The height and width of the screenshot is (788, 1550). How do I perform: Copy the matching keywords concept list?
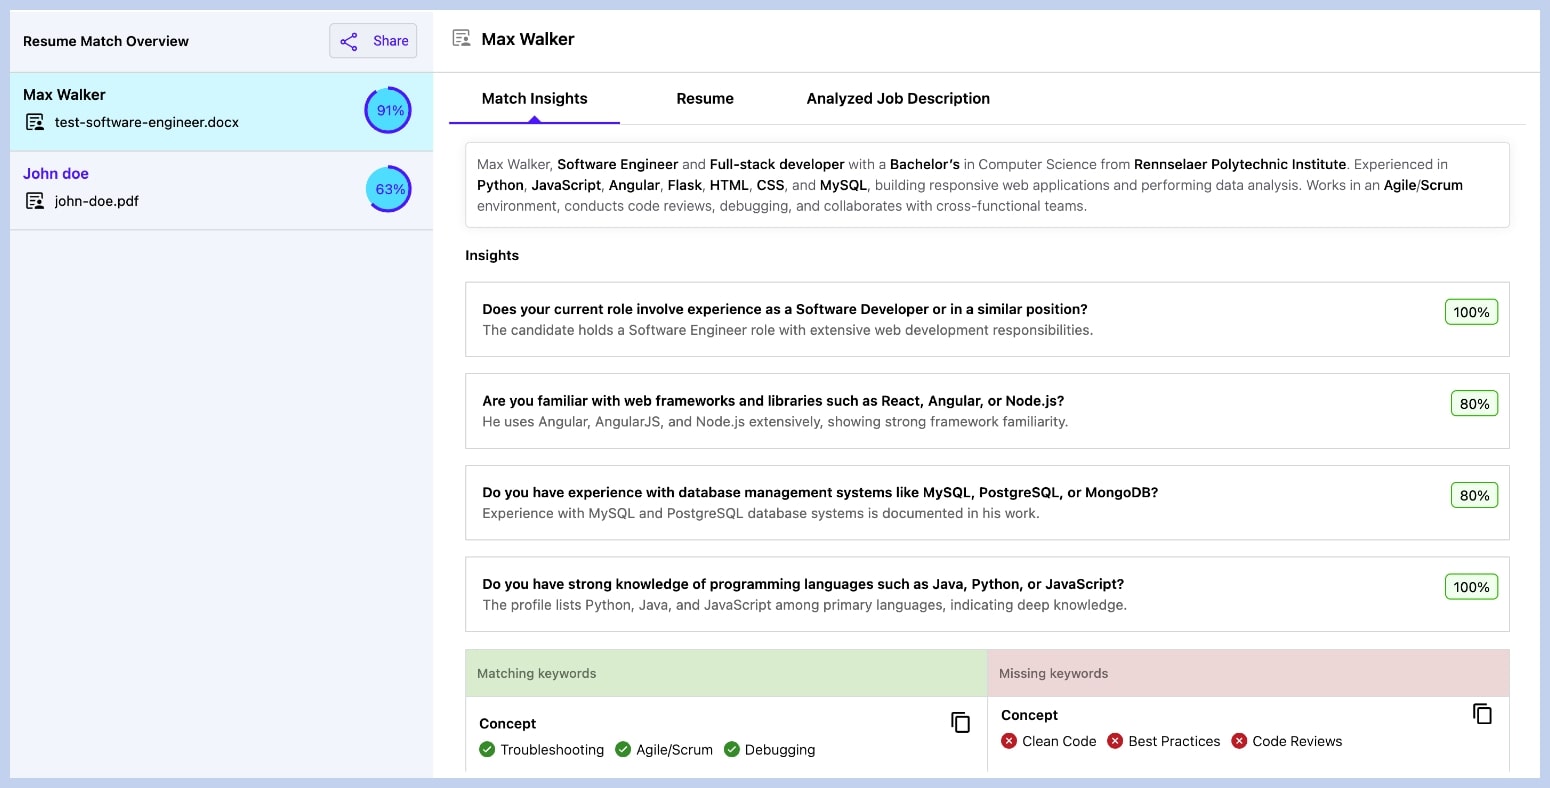tap(960, 722)
